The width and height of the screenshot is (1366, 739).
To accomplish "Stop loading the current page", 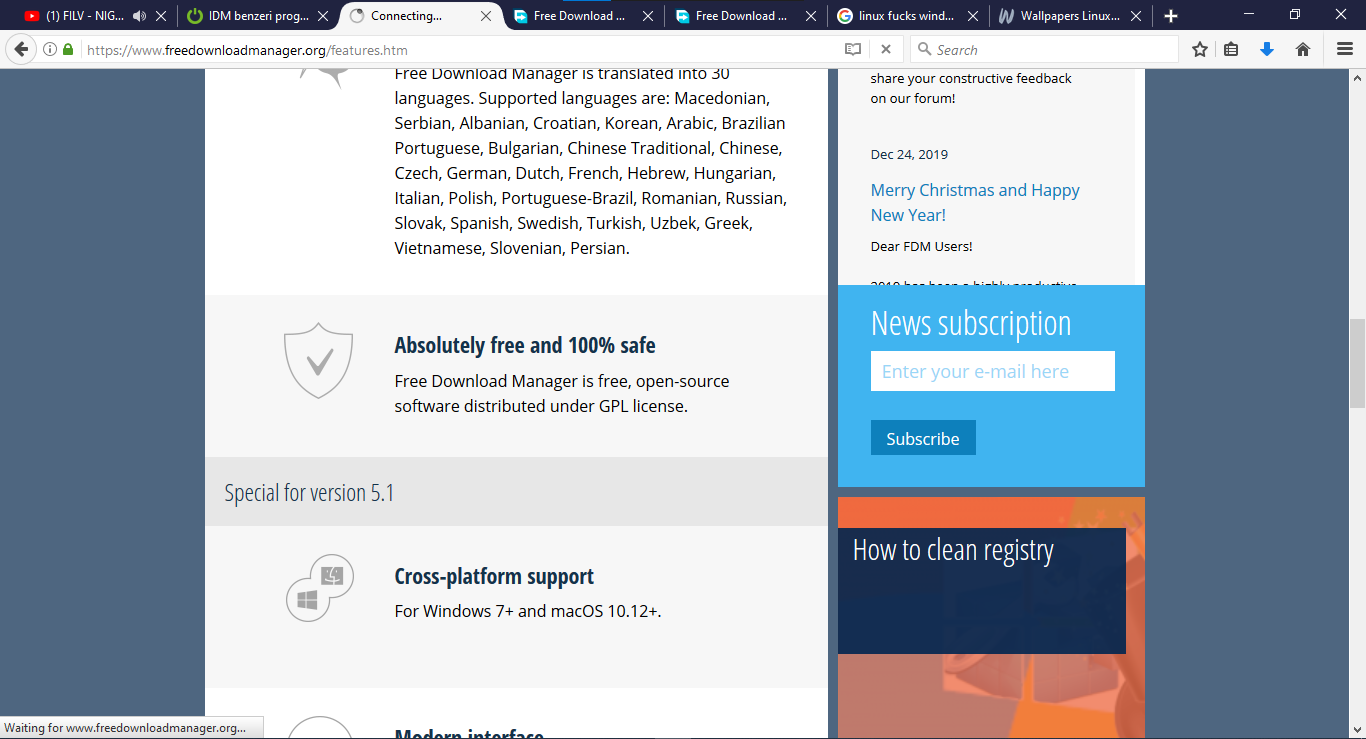I will tap(885, 49).
